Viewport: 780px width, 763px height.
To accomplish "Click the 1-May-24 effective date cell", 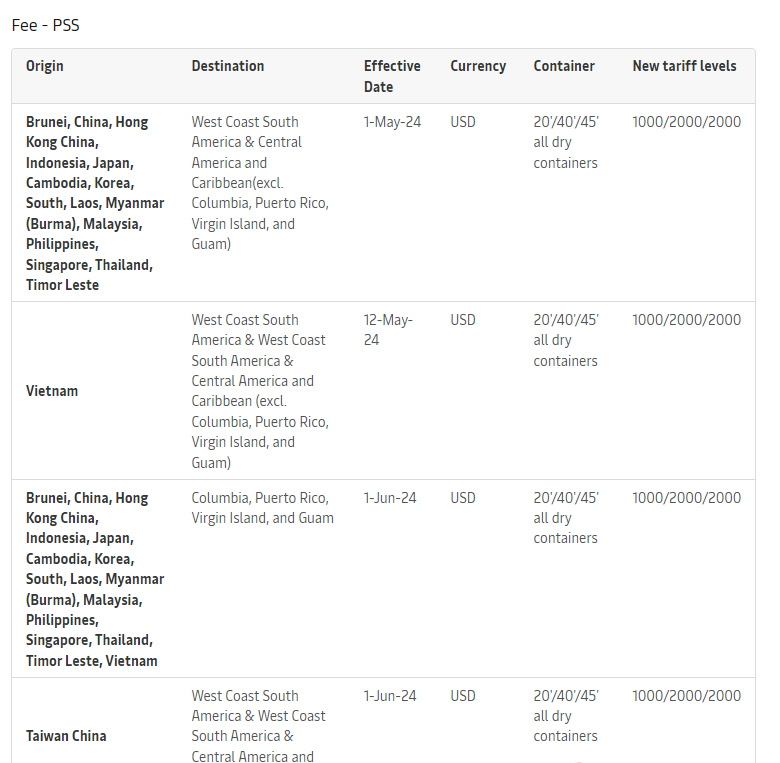I will [392, 122].
